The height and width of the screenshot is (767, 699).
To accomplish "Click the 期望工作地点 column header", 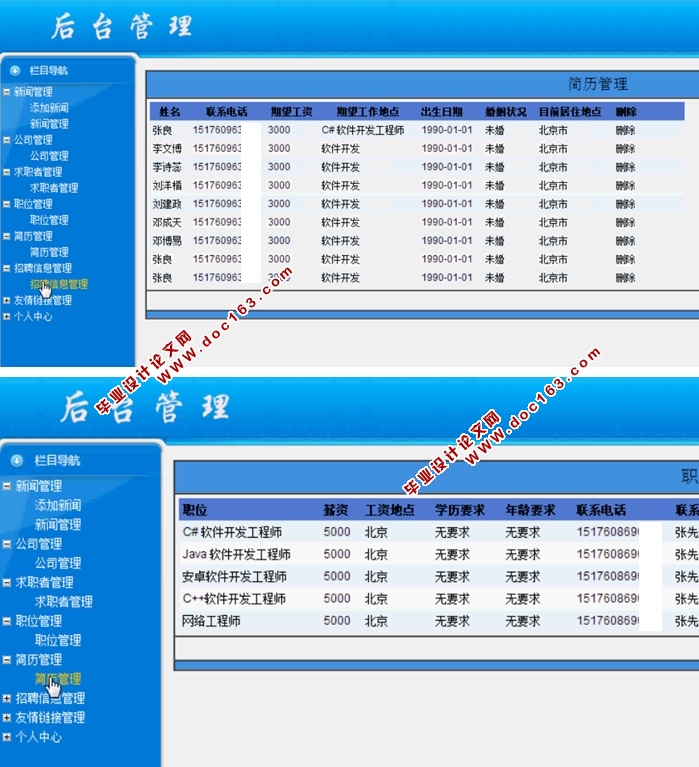I will click(x=367, y=112).
